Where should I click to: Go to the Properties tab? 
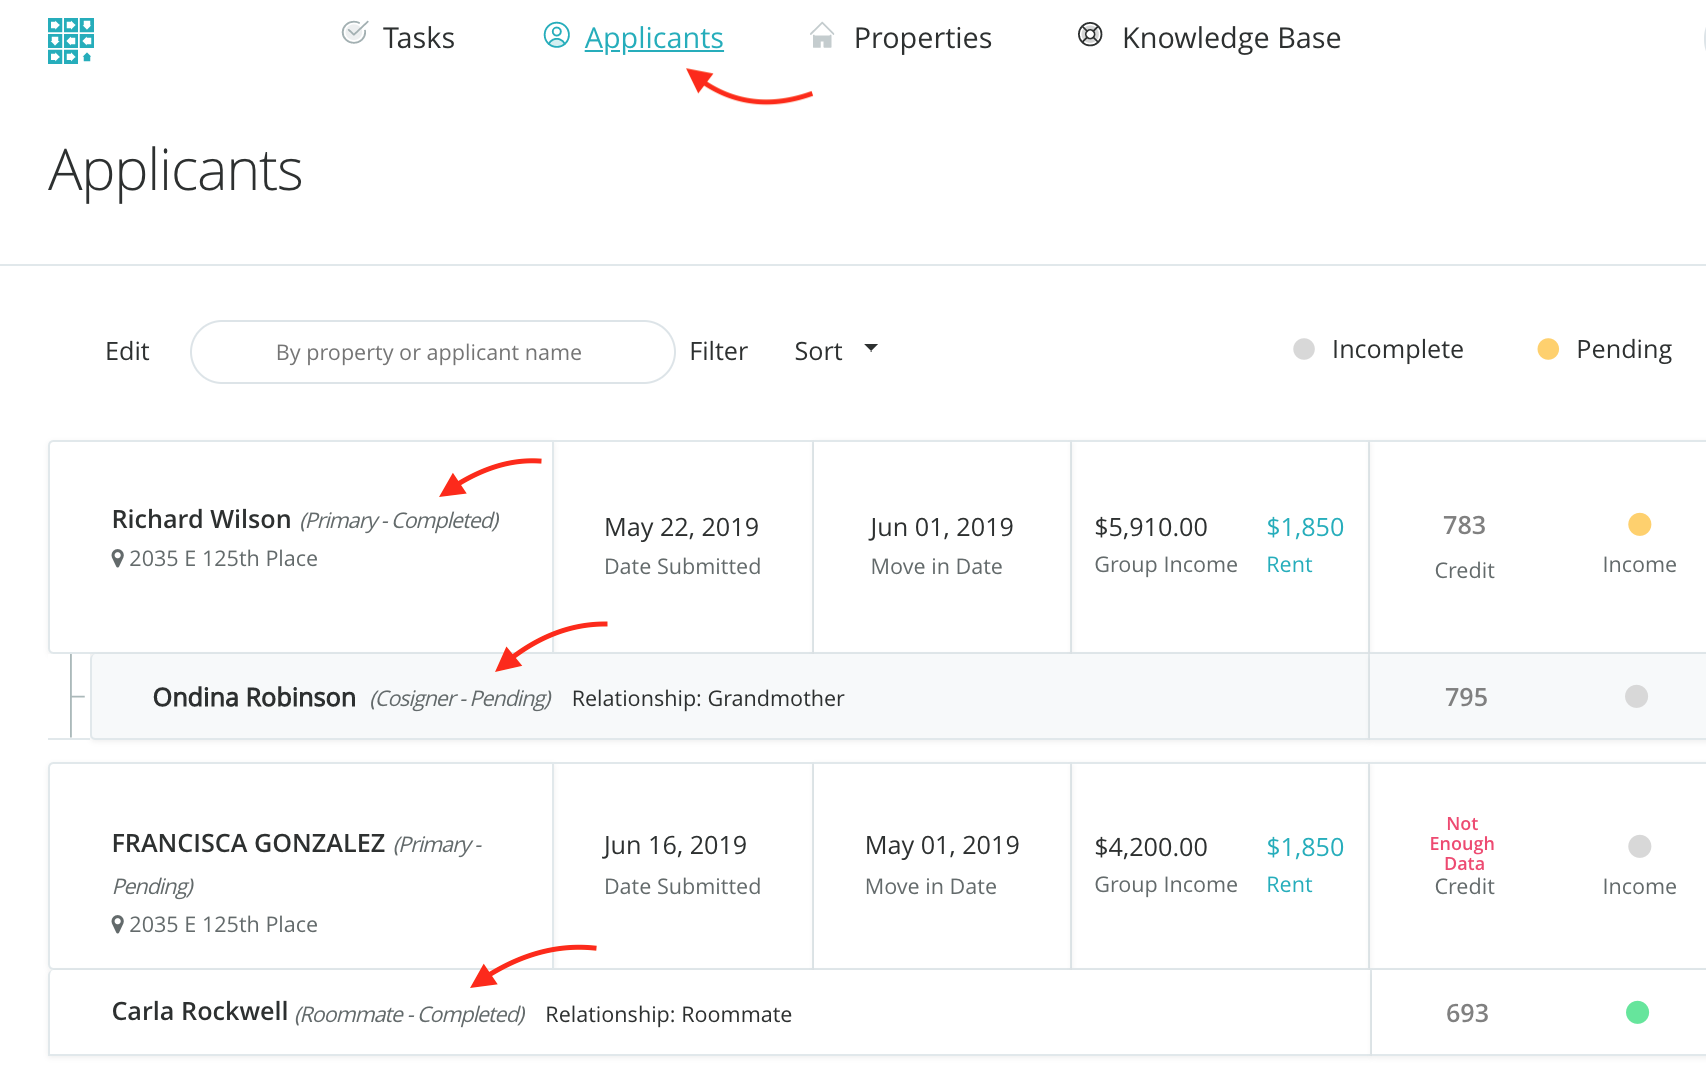921,38
